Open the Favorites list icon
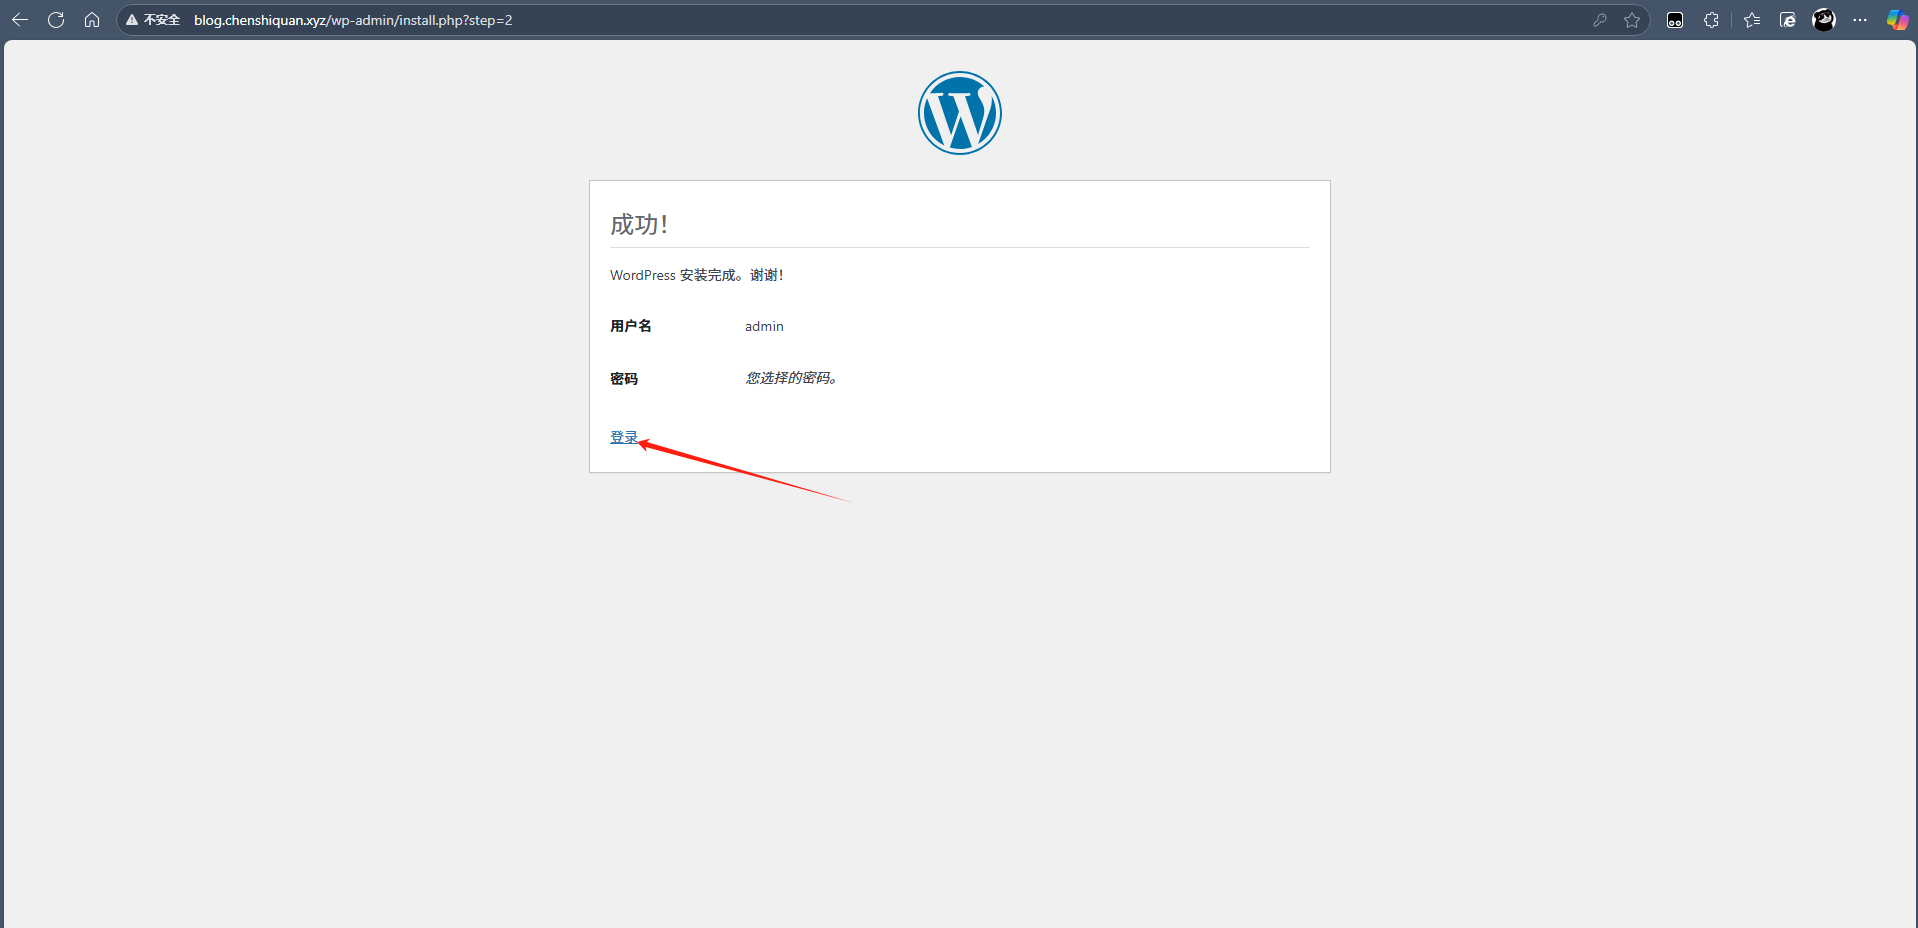This screenshot has width=1918, height=928. click(1752, 20)
